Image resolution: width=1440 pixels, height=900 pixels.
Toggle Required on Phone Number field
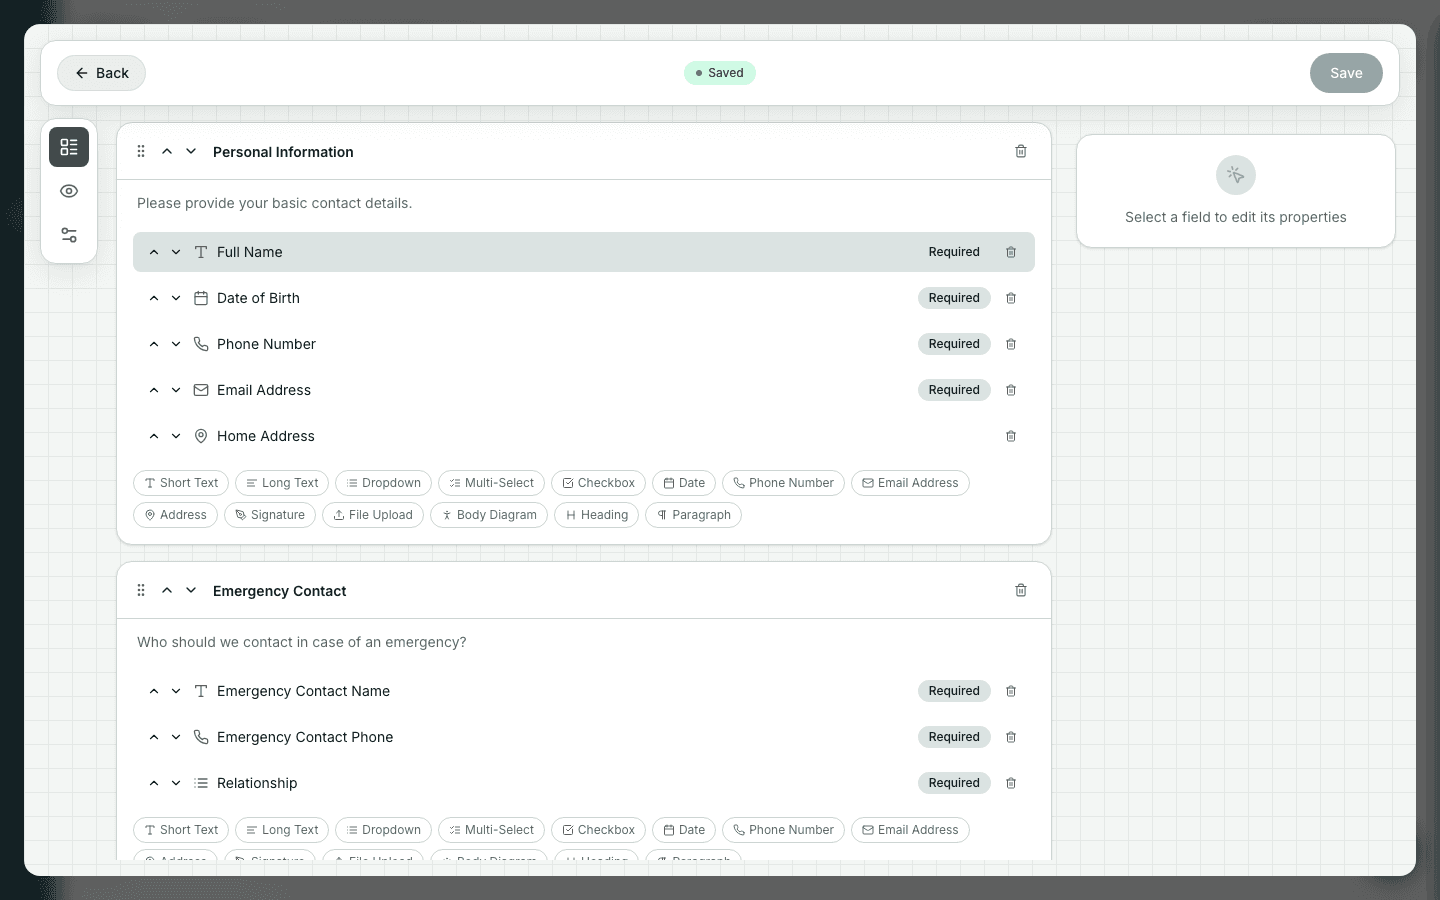click(954, 344)
